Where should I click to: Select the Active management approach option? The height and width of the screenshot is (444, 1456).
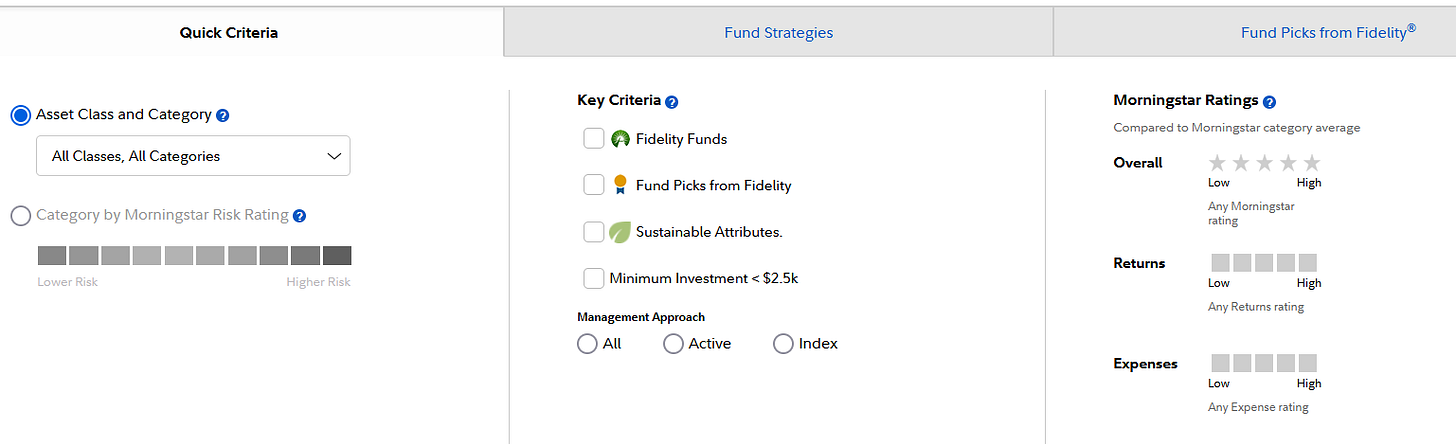tap(673, 344)
